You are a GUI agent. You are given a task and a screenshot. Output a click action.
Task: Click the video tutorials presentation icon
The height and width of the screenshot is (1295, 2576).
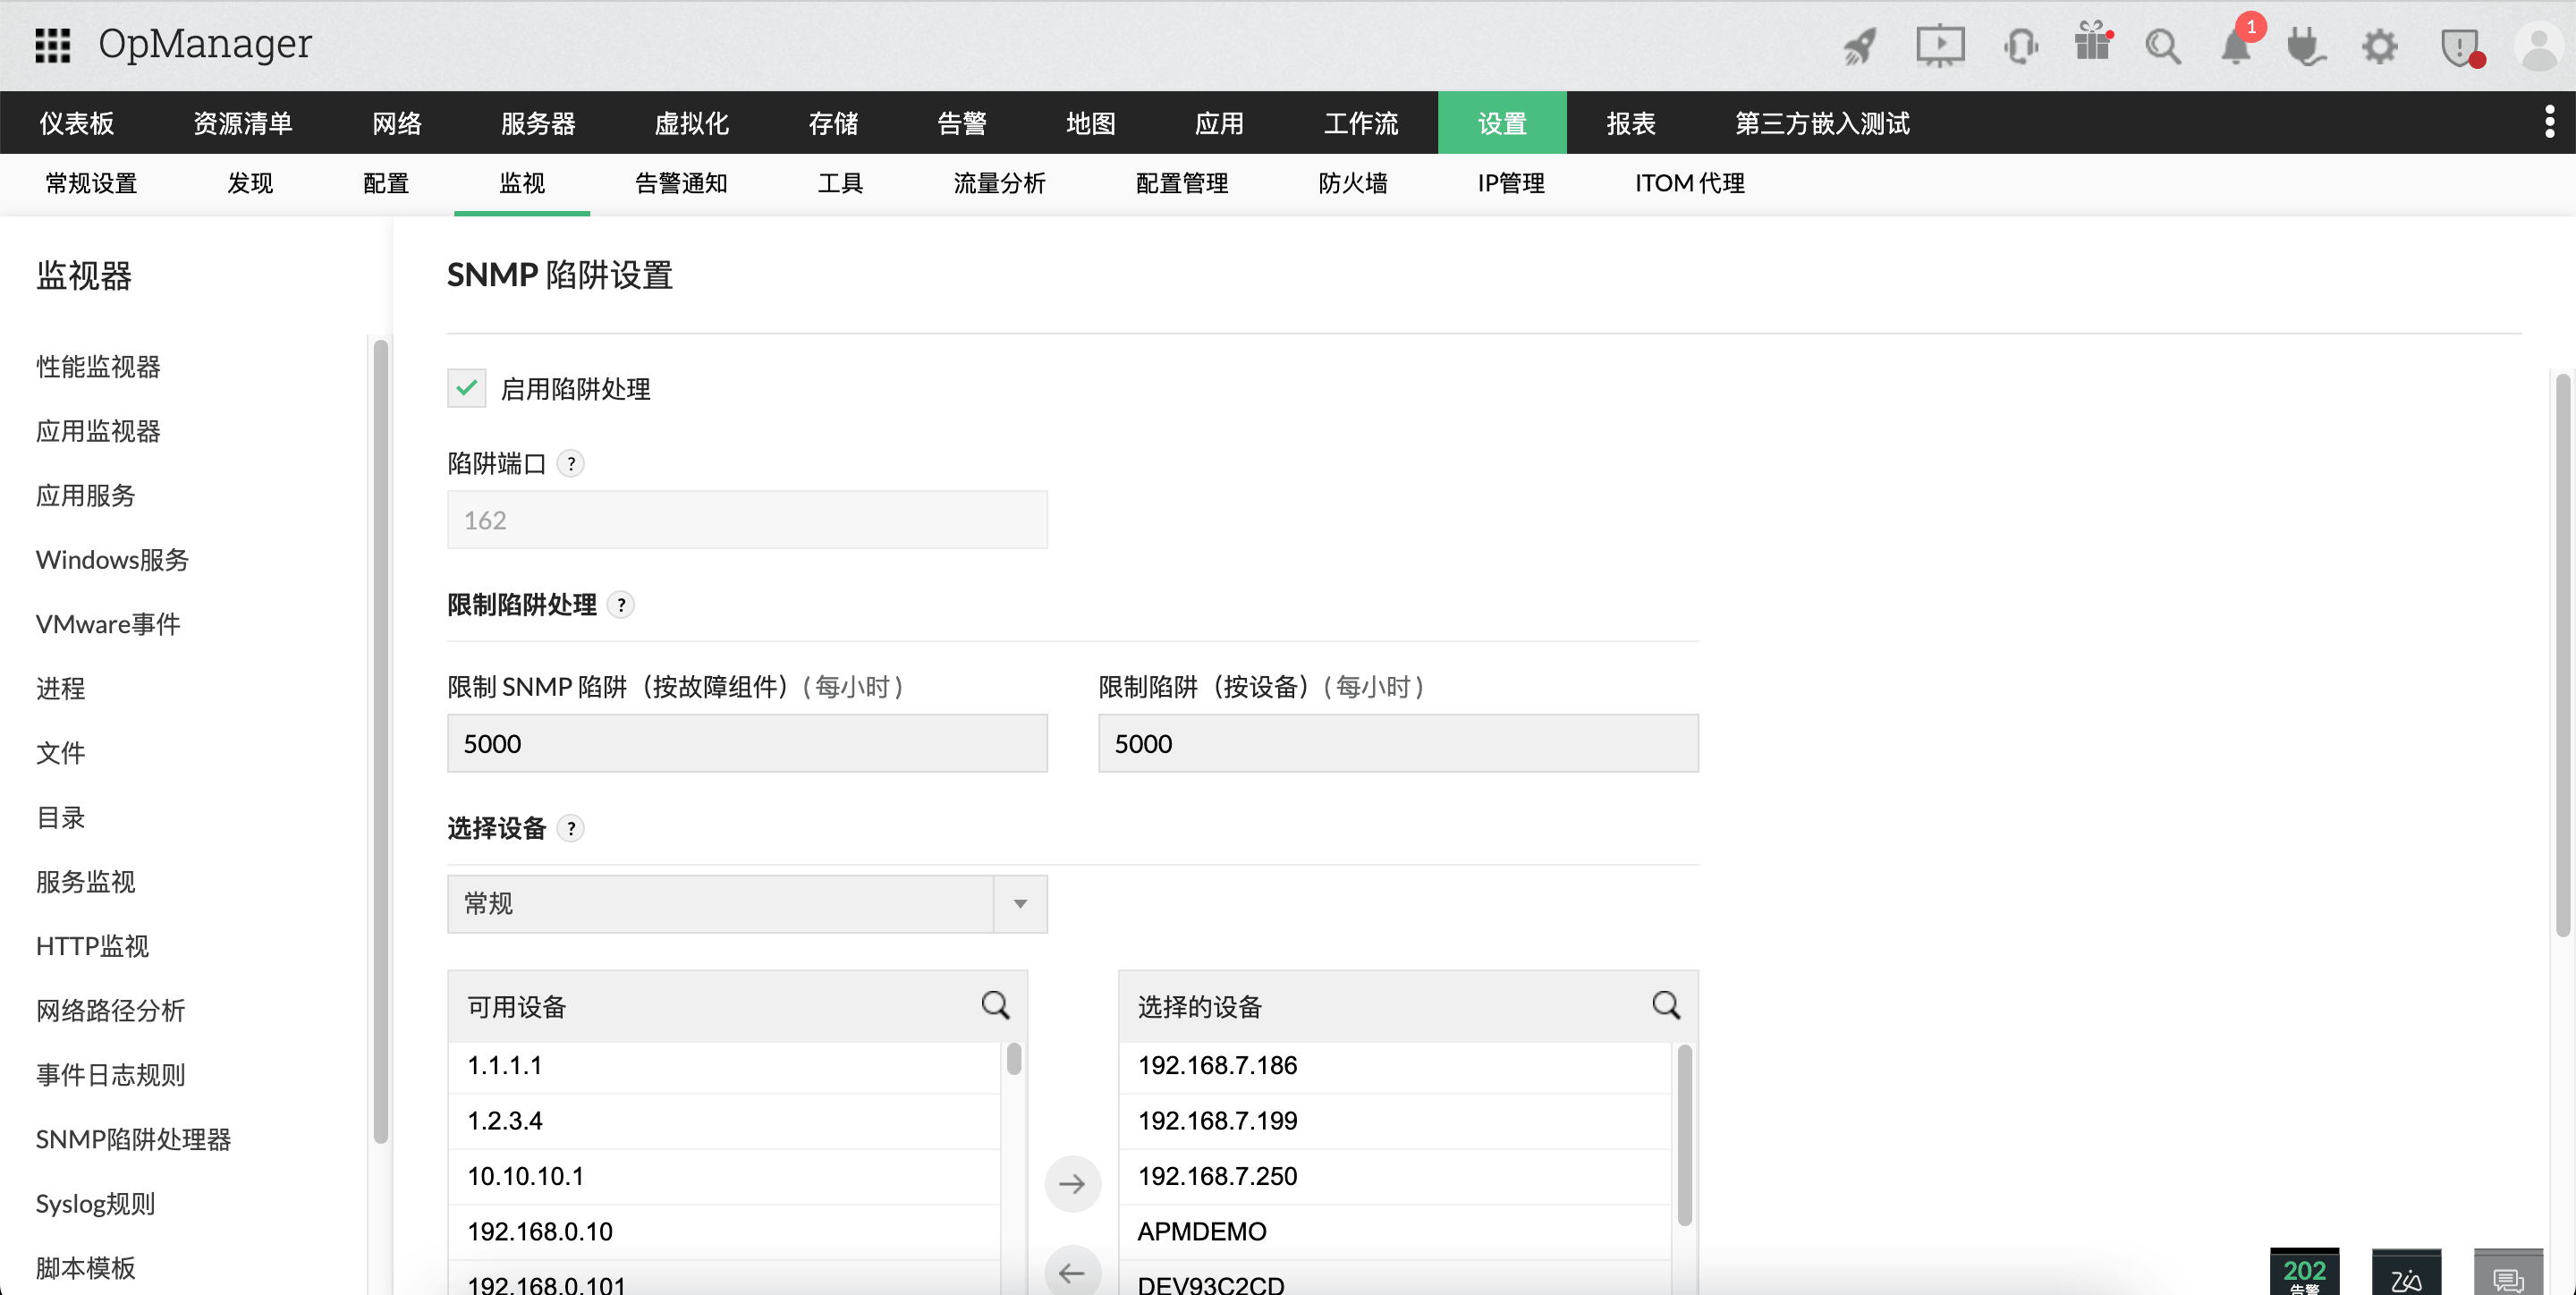(1940, 46)
